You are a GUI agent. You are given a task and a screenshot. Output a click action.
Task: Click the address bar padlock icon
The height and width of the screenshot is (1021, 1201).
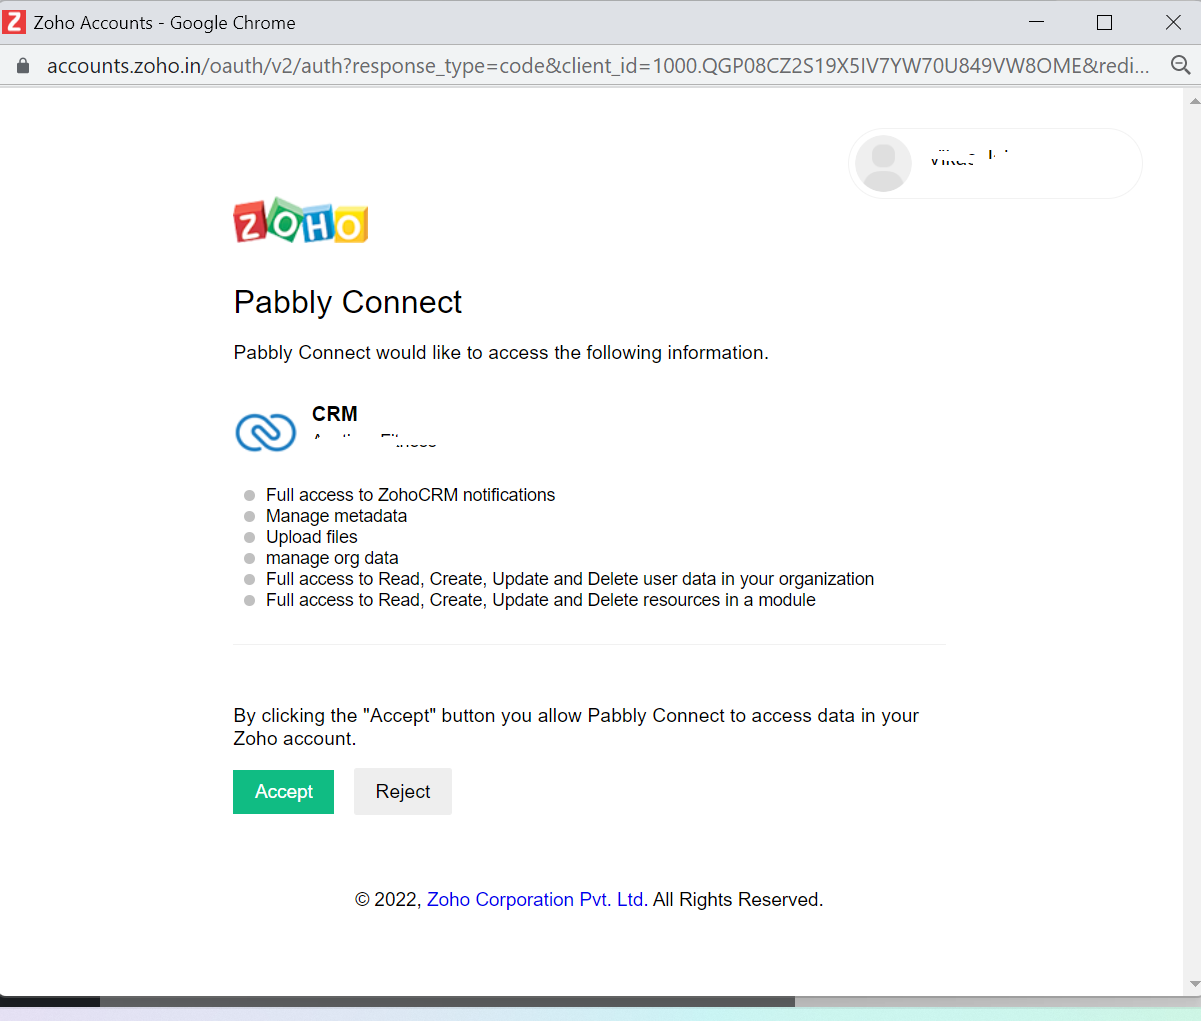click(x=24, y=65)
